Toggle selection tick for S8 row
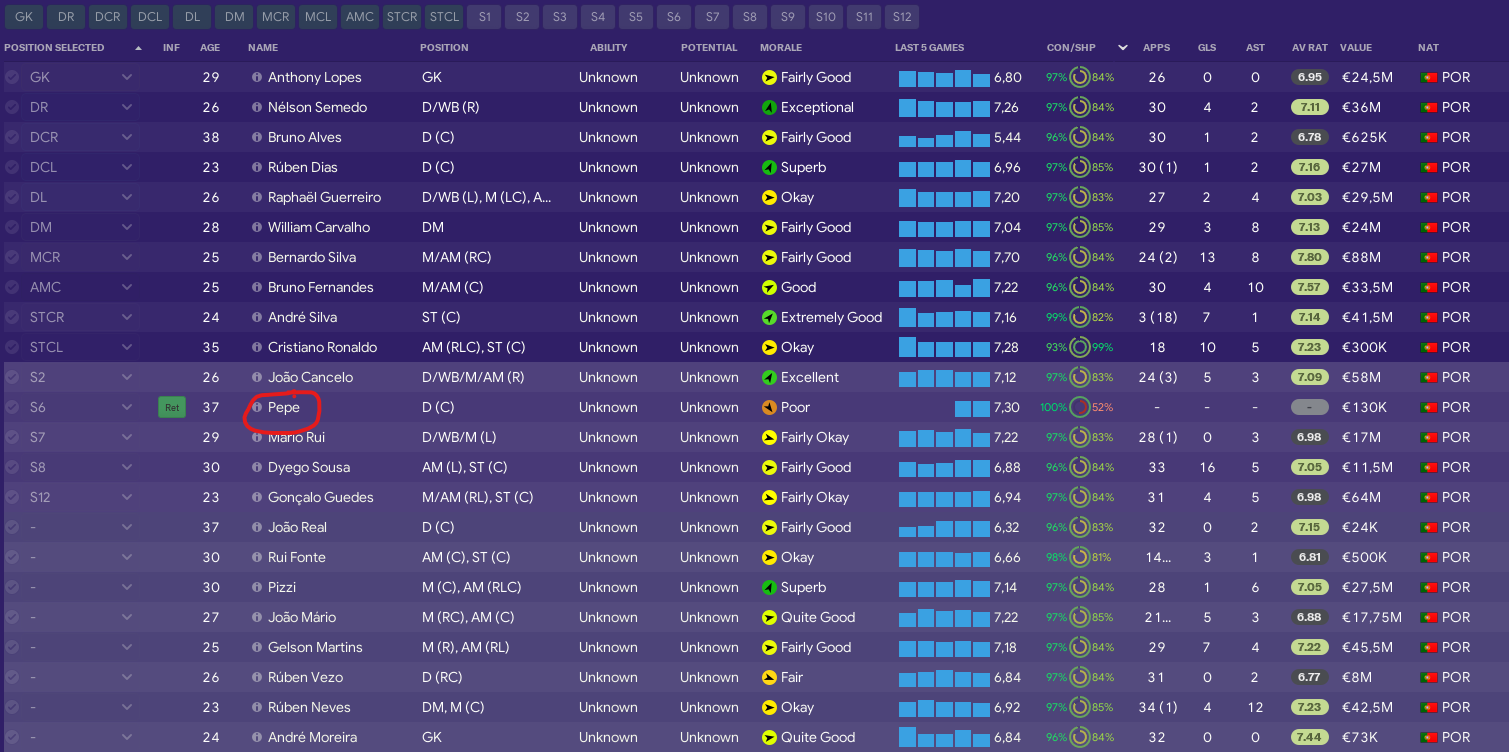 click(x=12, y=467)
